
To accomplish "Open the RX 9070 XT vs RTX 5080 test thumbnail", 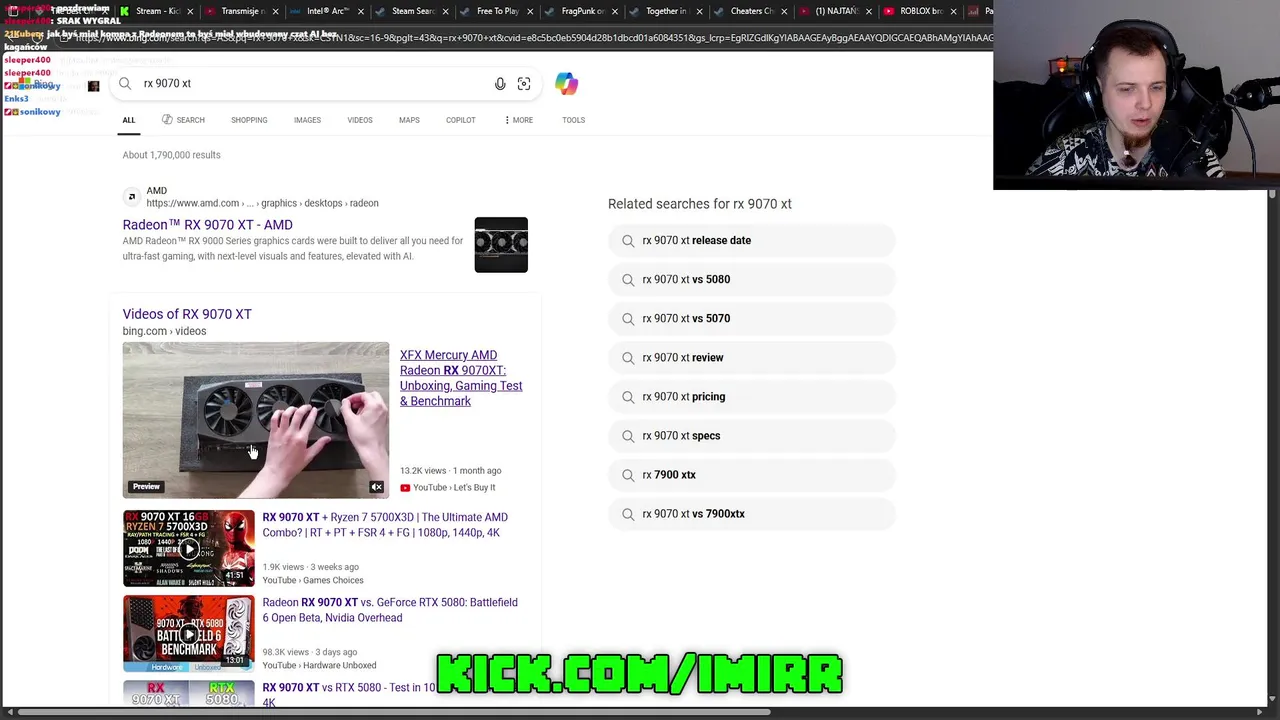I will pos(189,694).
